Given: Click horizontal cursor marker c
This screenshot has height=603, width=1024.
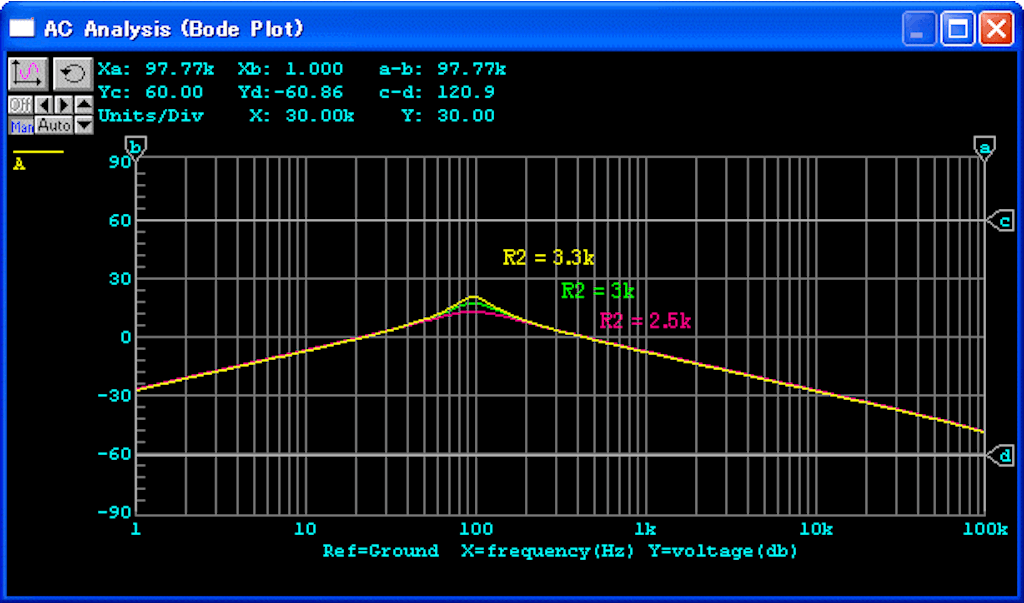Looking at the screenshot, I should (1000, 221).
